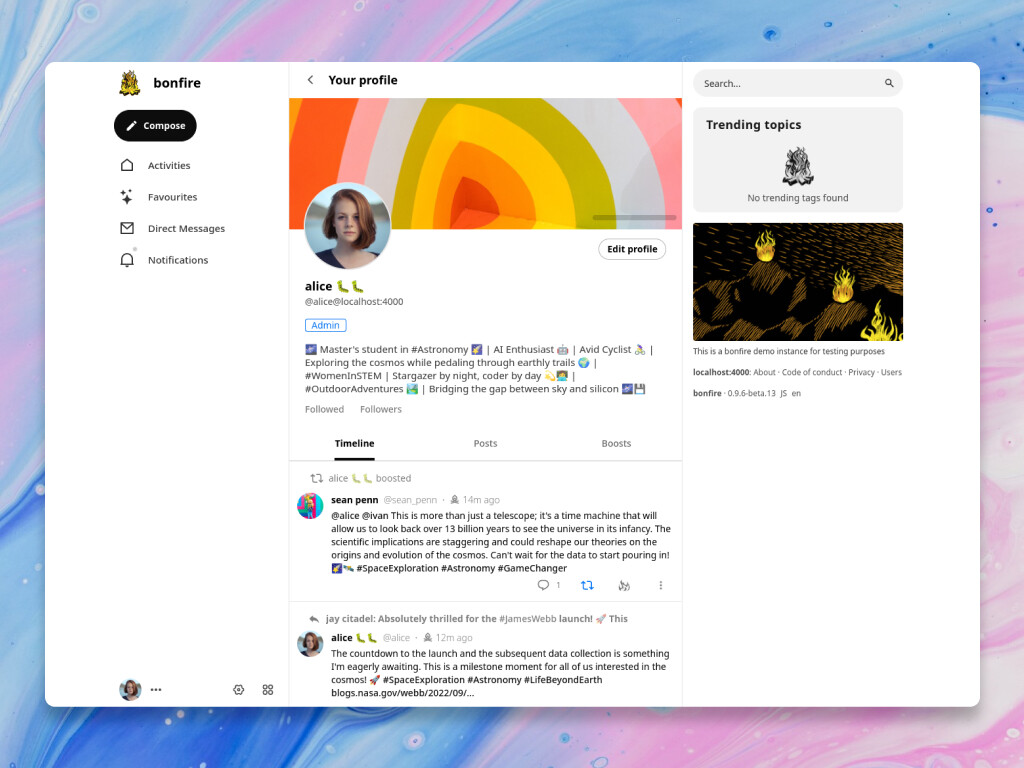1024x768 pixels.
Task: Like sean penn's post with the fire icon
Action: coord(624,585)
